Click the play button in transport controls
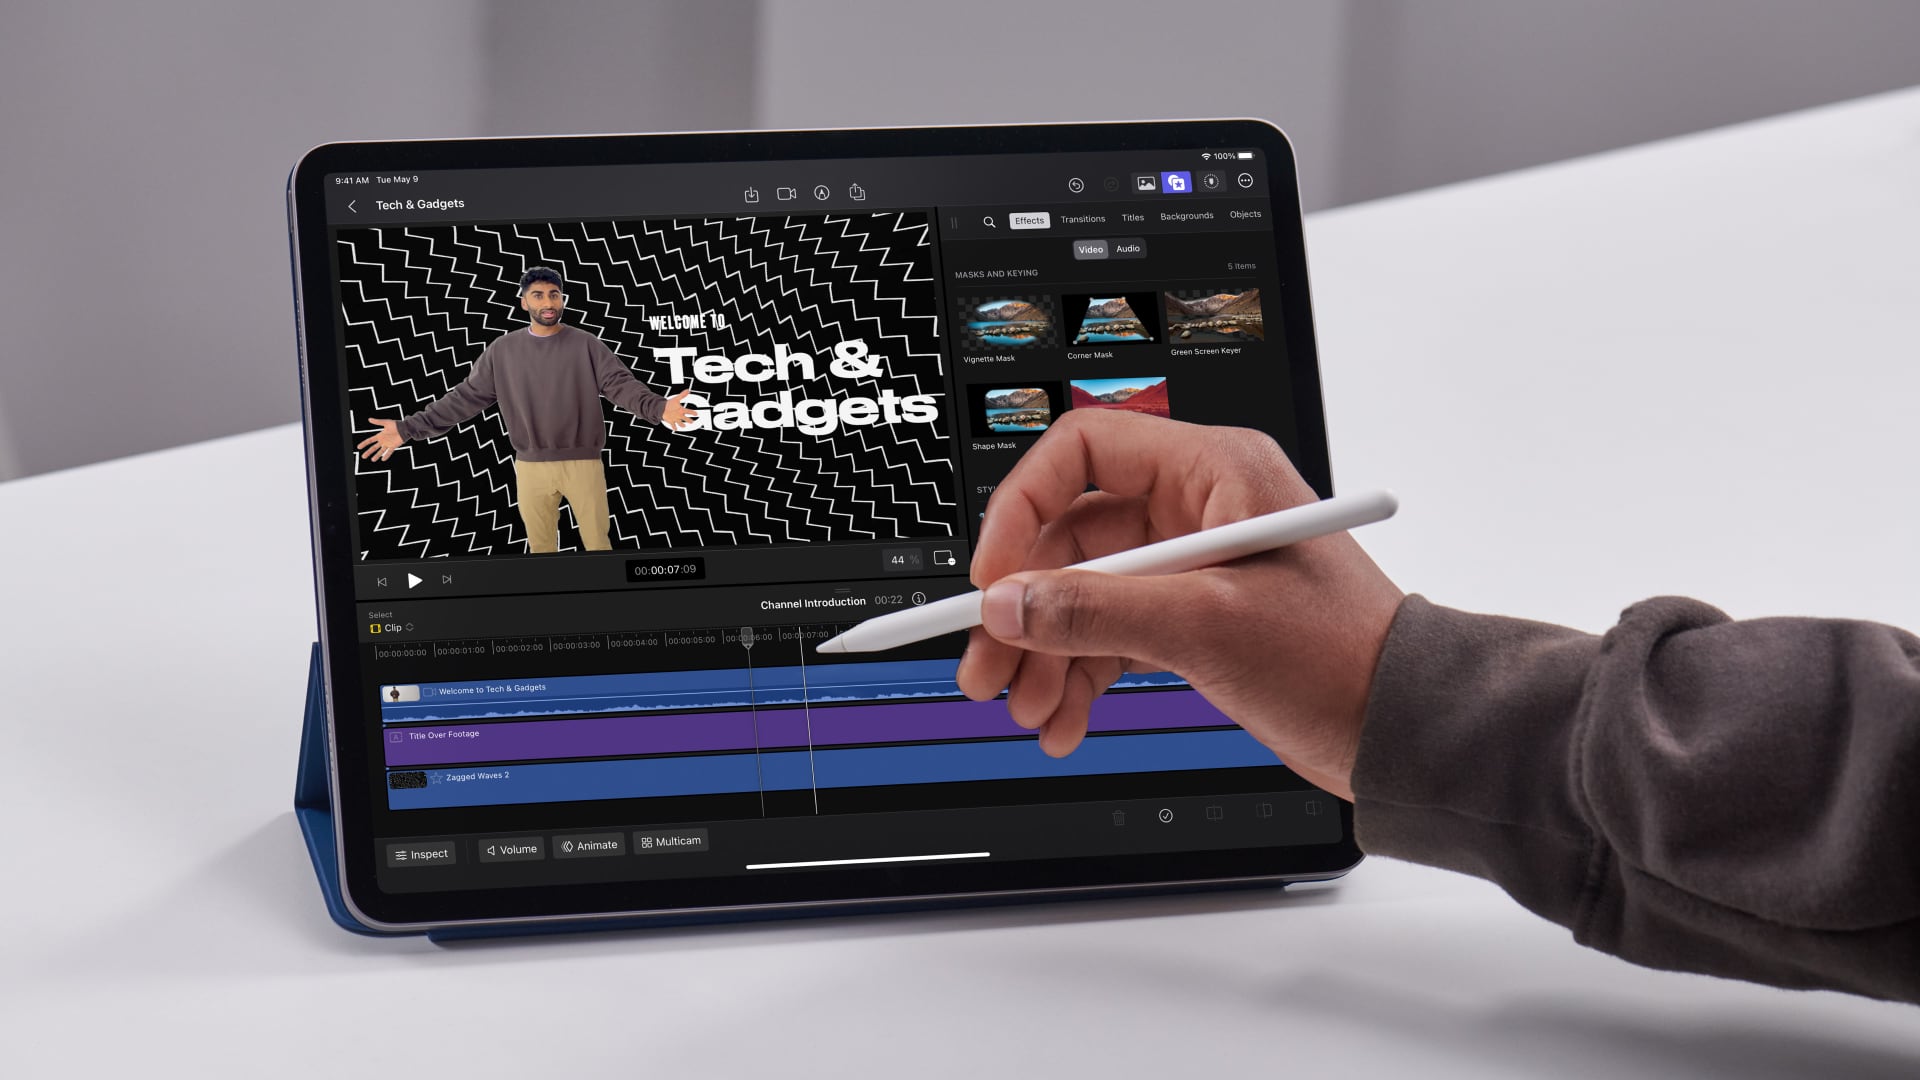 tap(413, 580)
